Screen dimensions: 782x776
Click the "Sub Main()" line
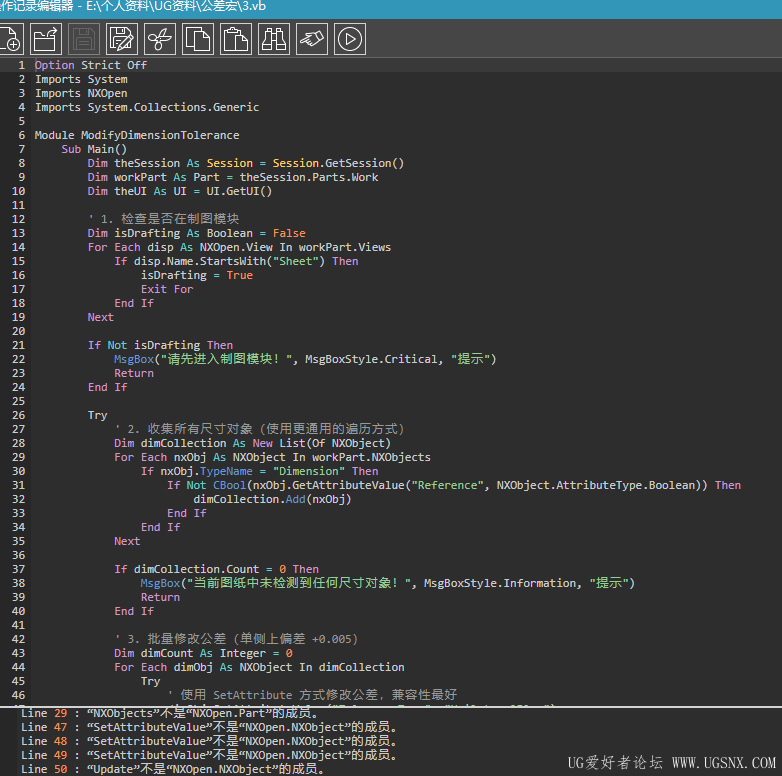point(94,149)
